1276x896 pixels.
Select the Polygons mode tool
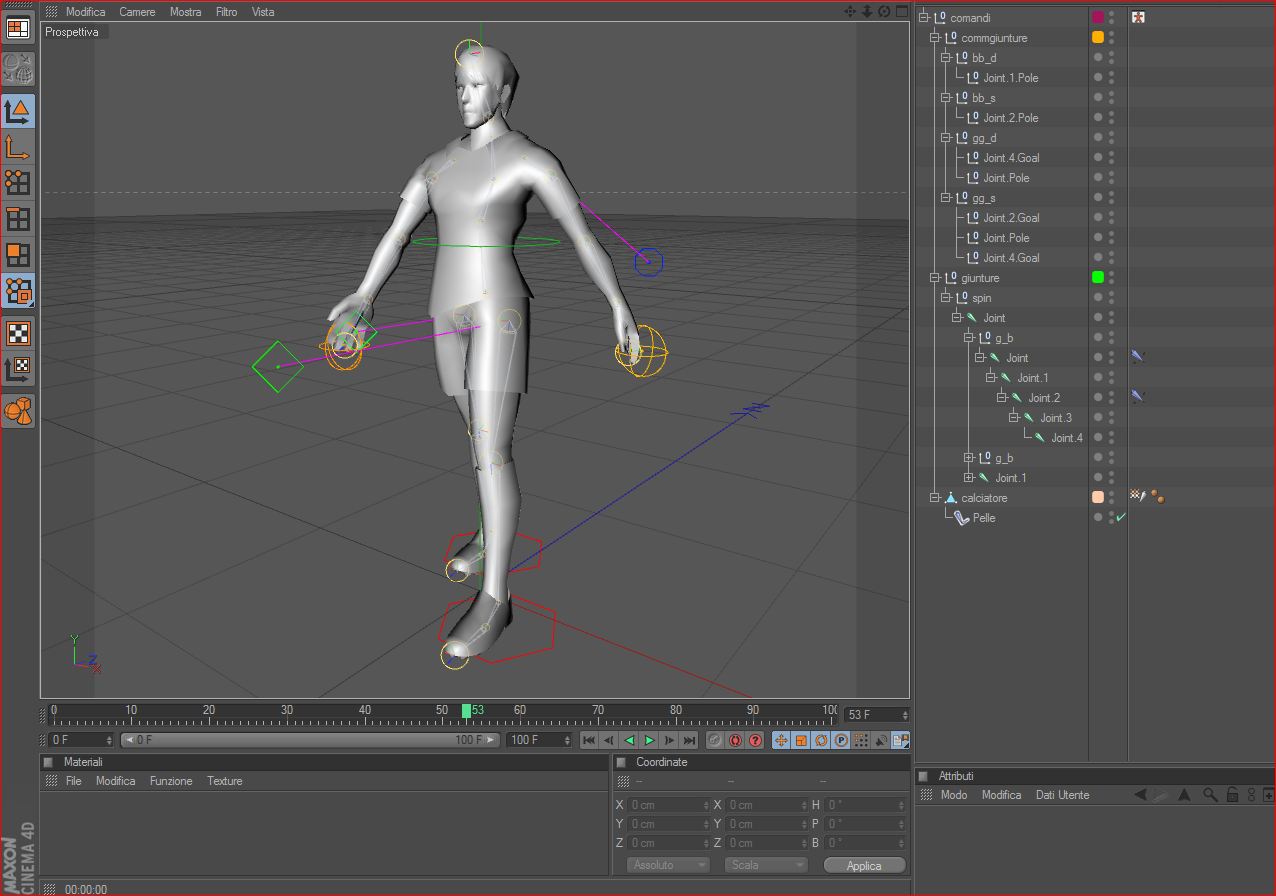18,254
